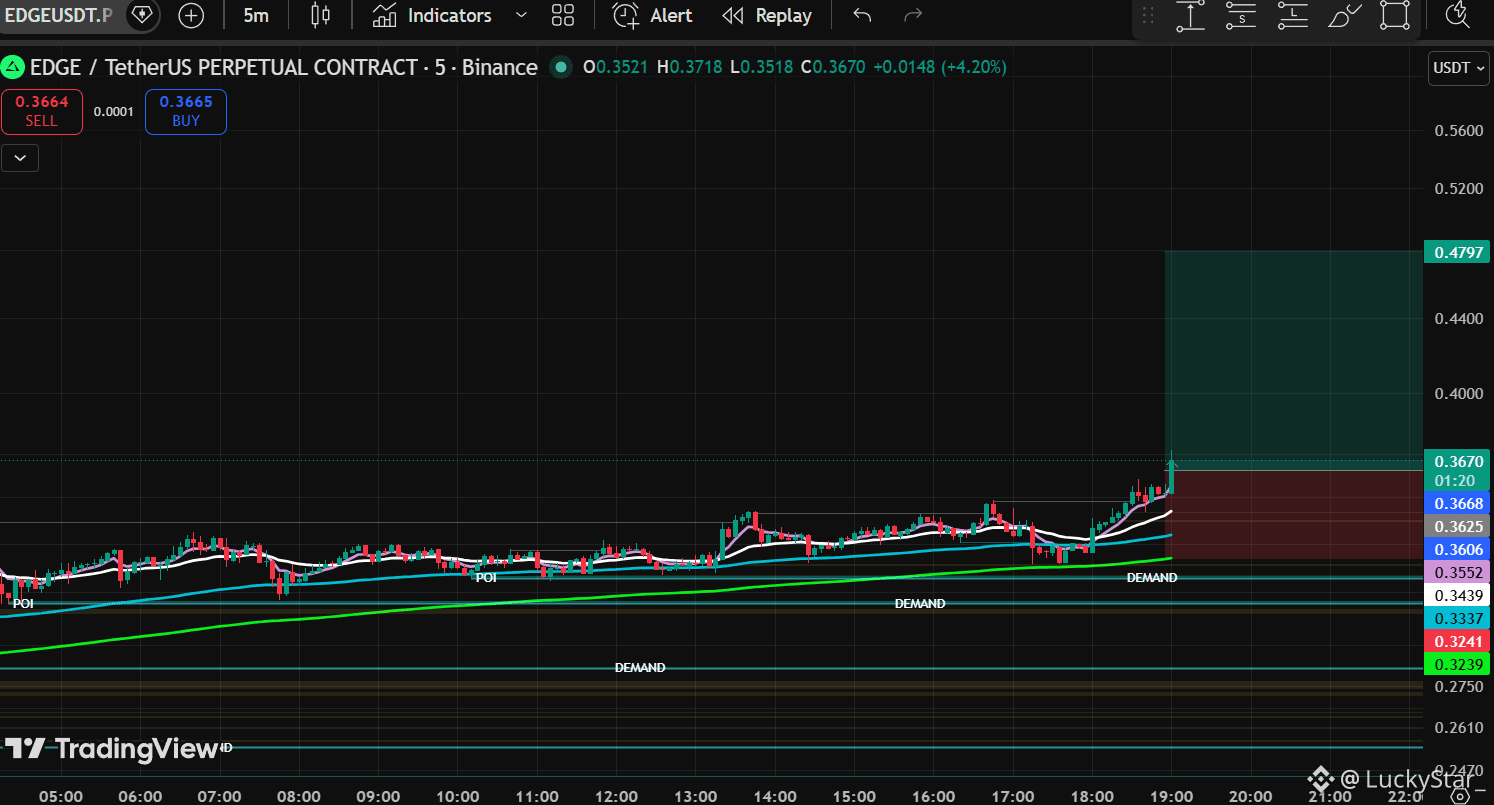This screenshot has width=1494, height=805.
Task: Toggle the market status green dot
Action: point(561,67)
